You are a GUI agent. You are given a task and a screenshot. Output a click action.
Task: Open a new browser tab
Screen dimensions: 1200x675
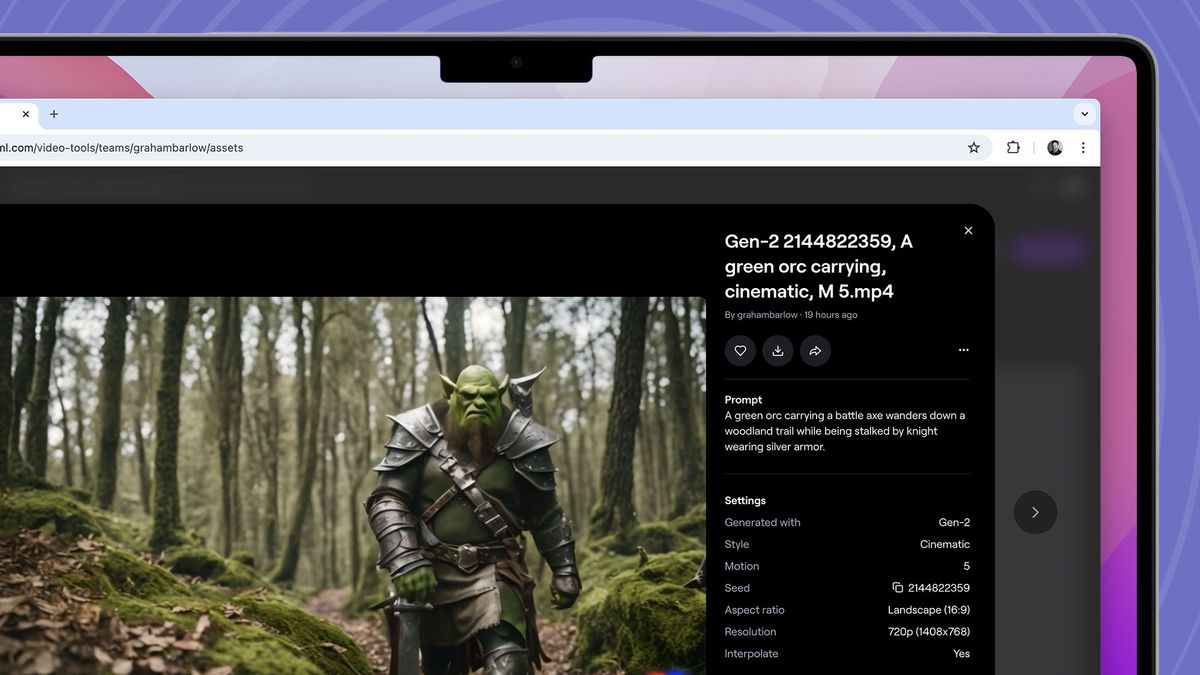(x=53, y=114)
